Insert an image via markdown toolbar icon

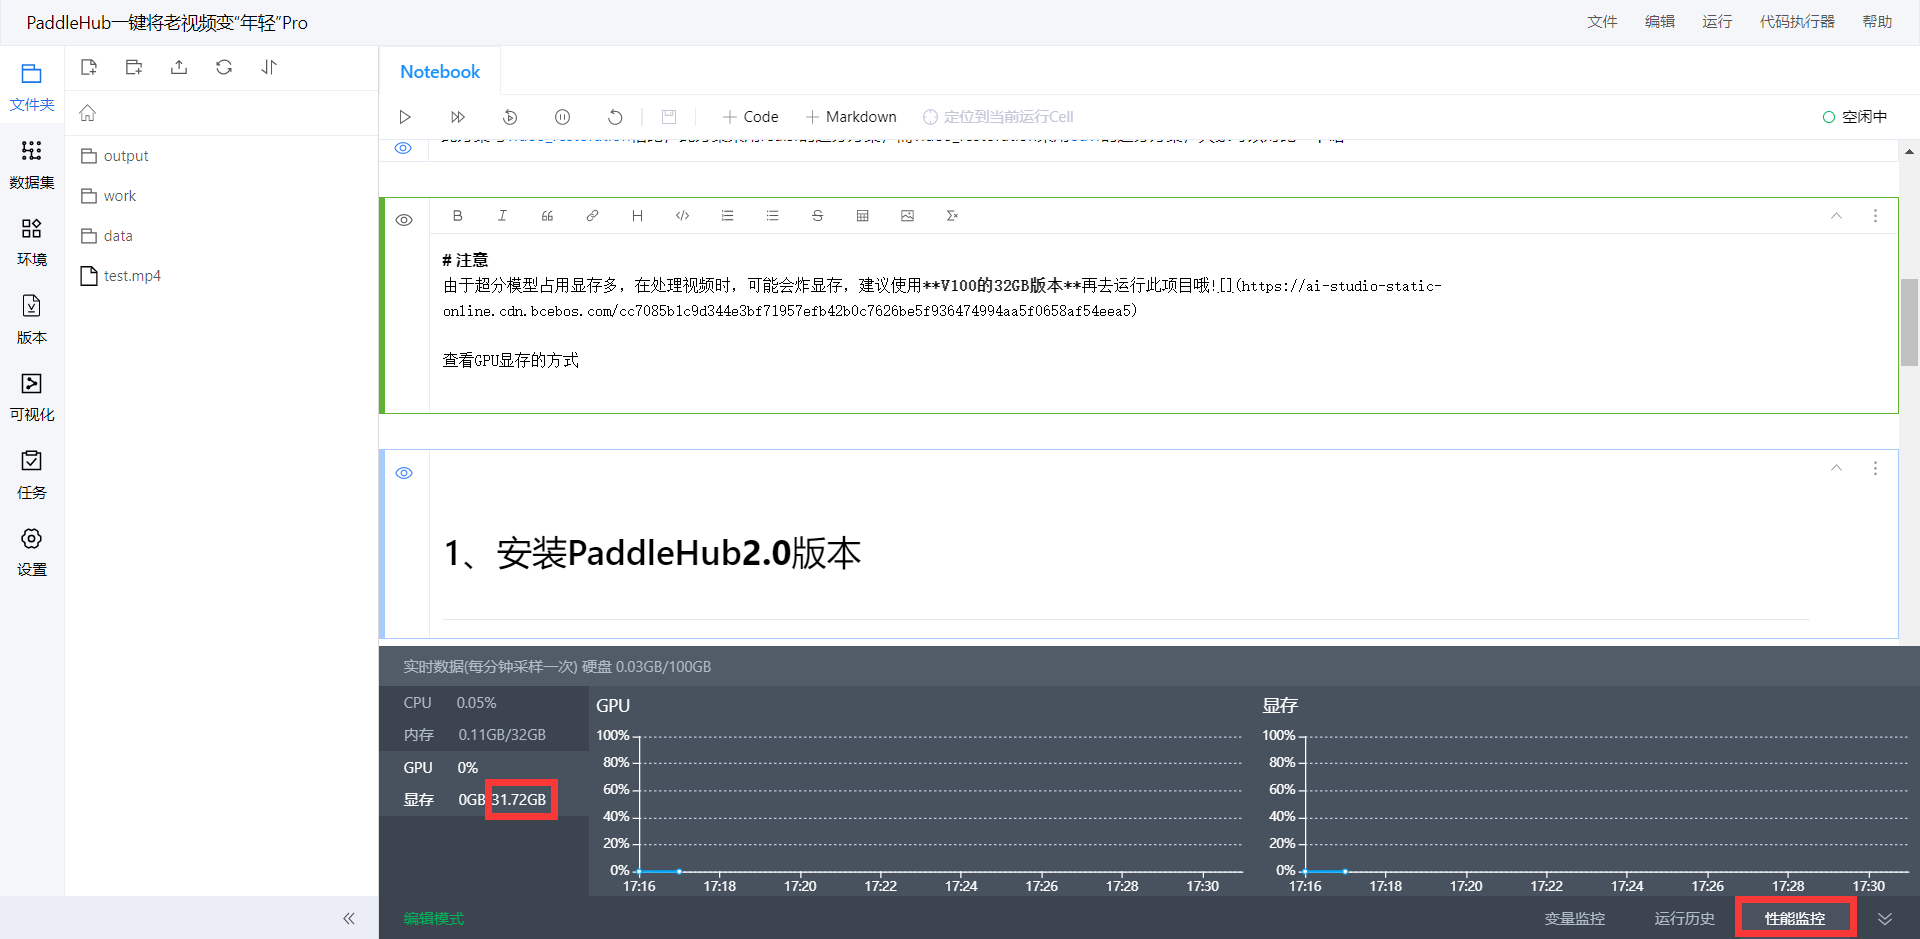(x=907, y=215)
